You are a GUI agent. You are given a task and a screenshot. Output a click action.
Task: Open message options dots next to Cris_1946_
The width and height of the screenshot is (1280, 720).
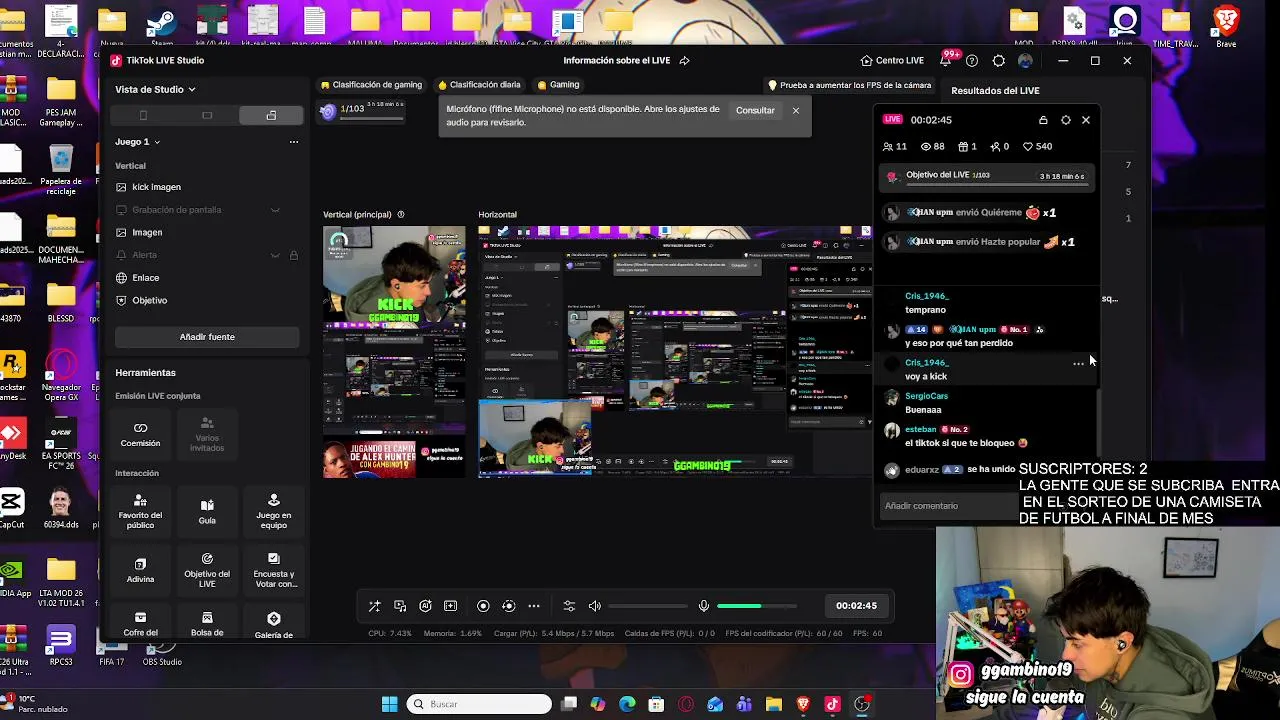[1078, 364]
